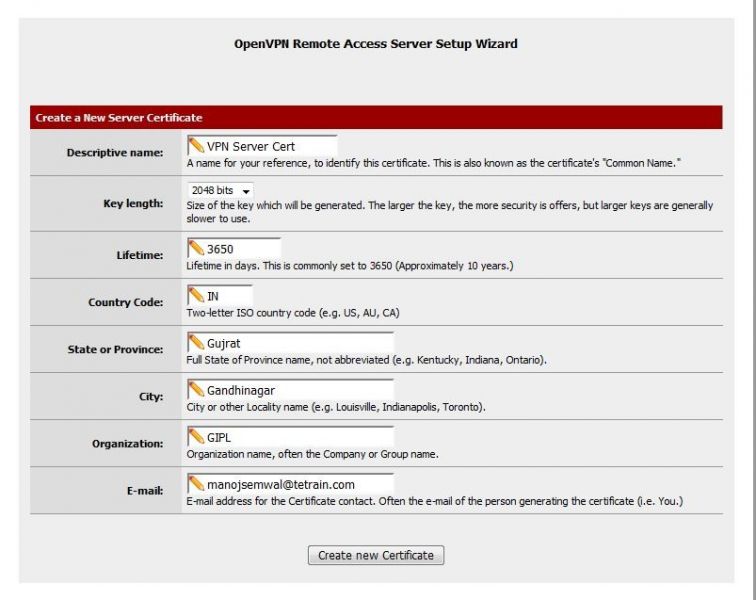Click pencil icon in Descriptive name field
Screen dimensions: 756x600
pyautogui.click(x=196, y=145)
